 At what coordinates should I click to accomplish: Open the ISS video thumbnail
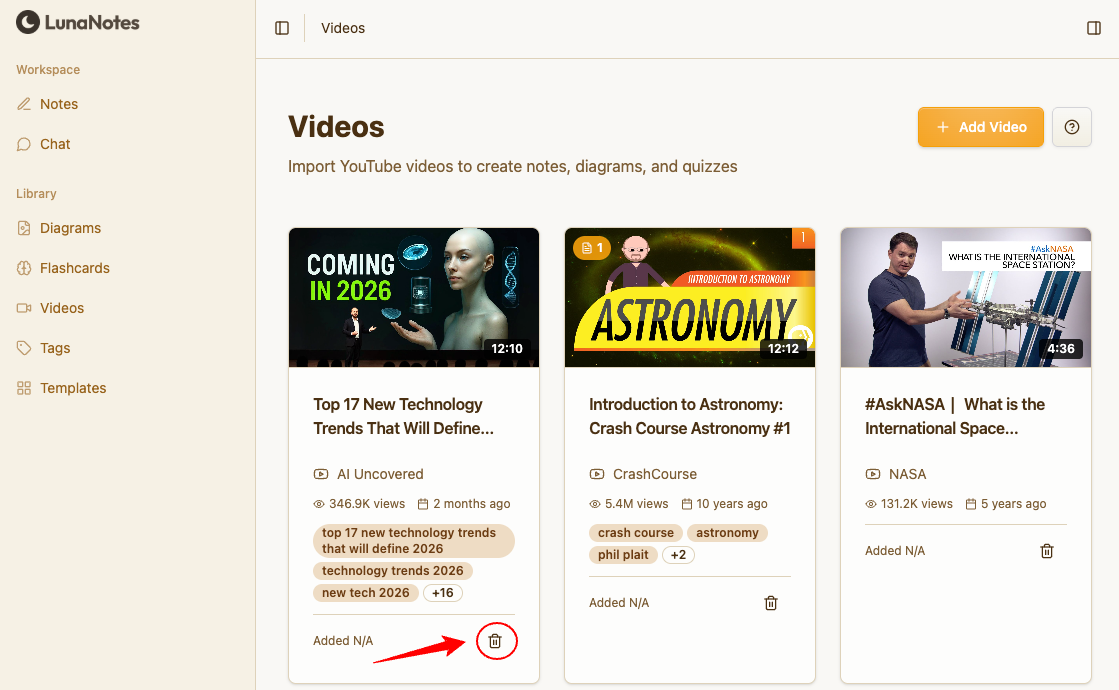pyautogui.click(x=965, y=297)
